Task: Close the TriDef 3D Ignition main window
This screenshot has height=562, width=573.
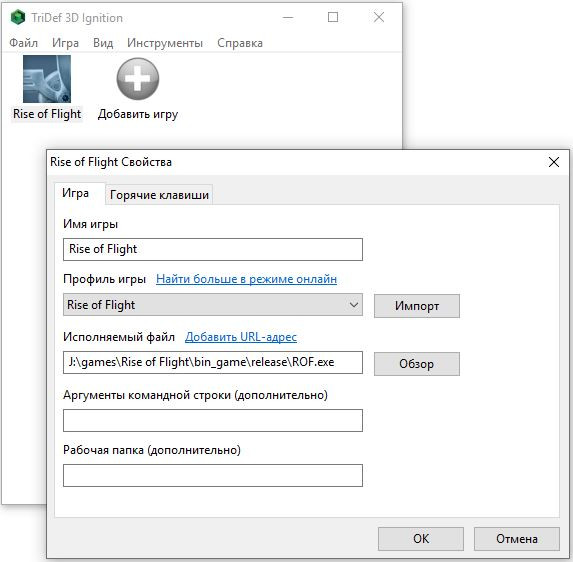Action: pyautogui.click(x=379, y=17)
